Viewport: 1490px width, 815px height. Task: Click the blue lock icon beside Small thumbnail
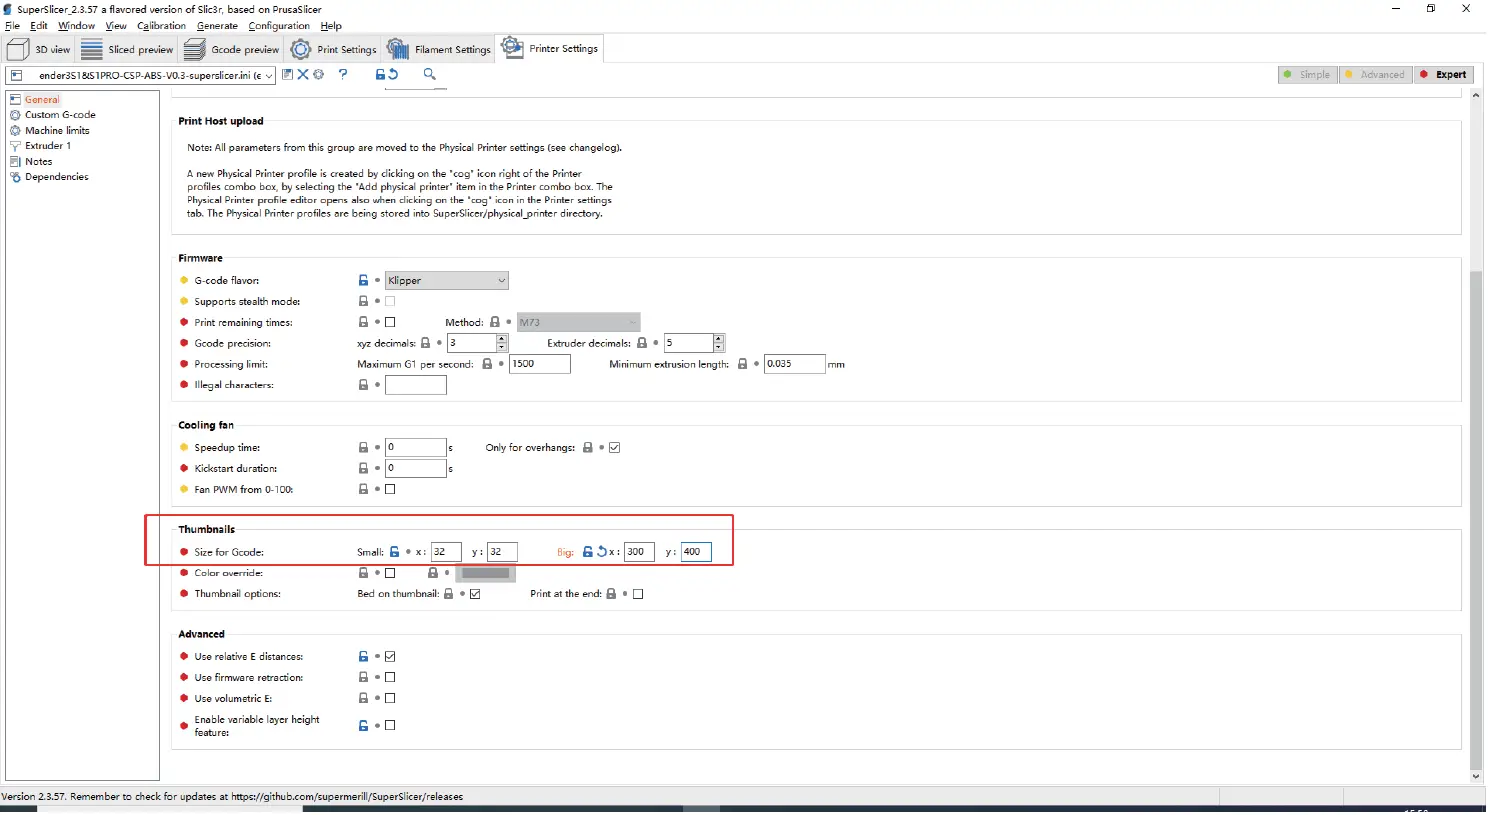tap(395, 552)
